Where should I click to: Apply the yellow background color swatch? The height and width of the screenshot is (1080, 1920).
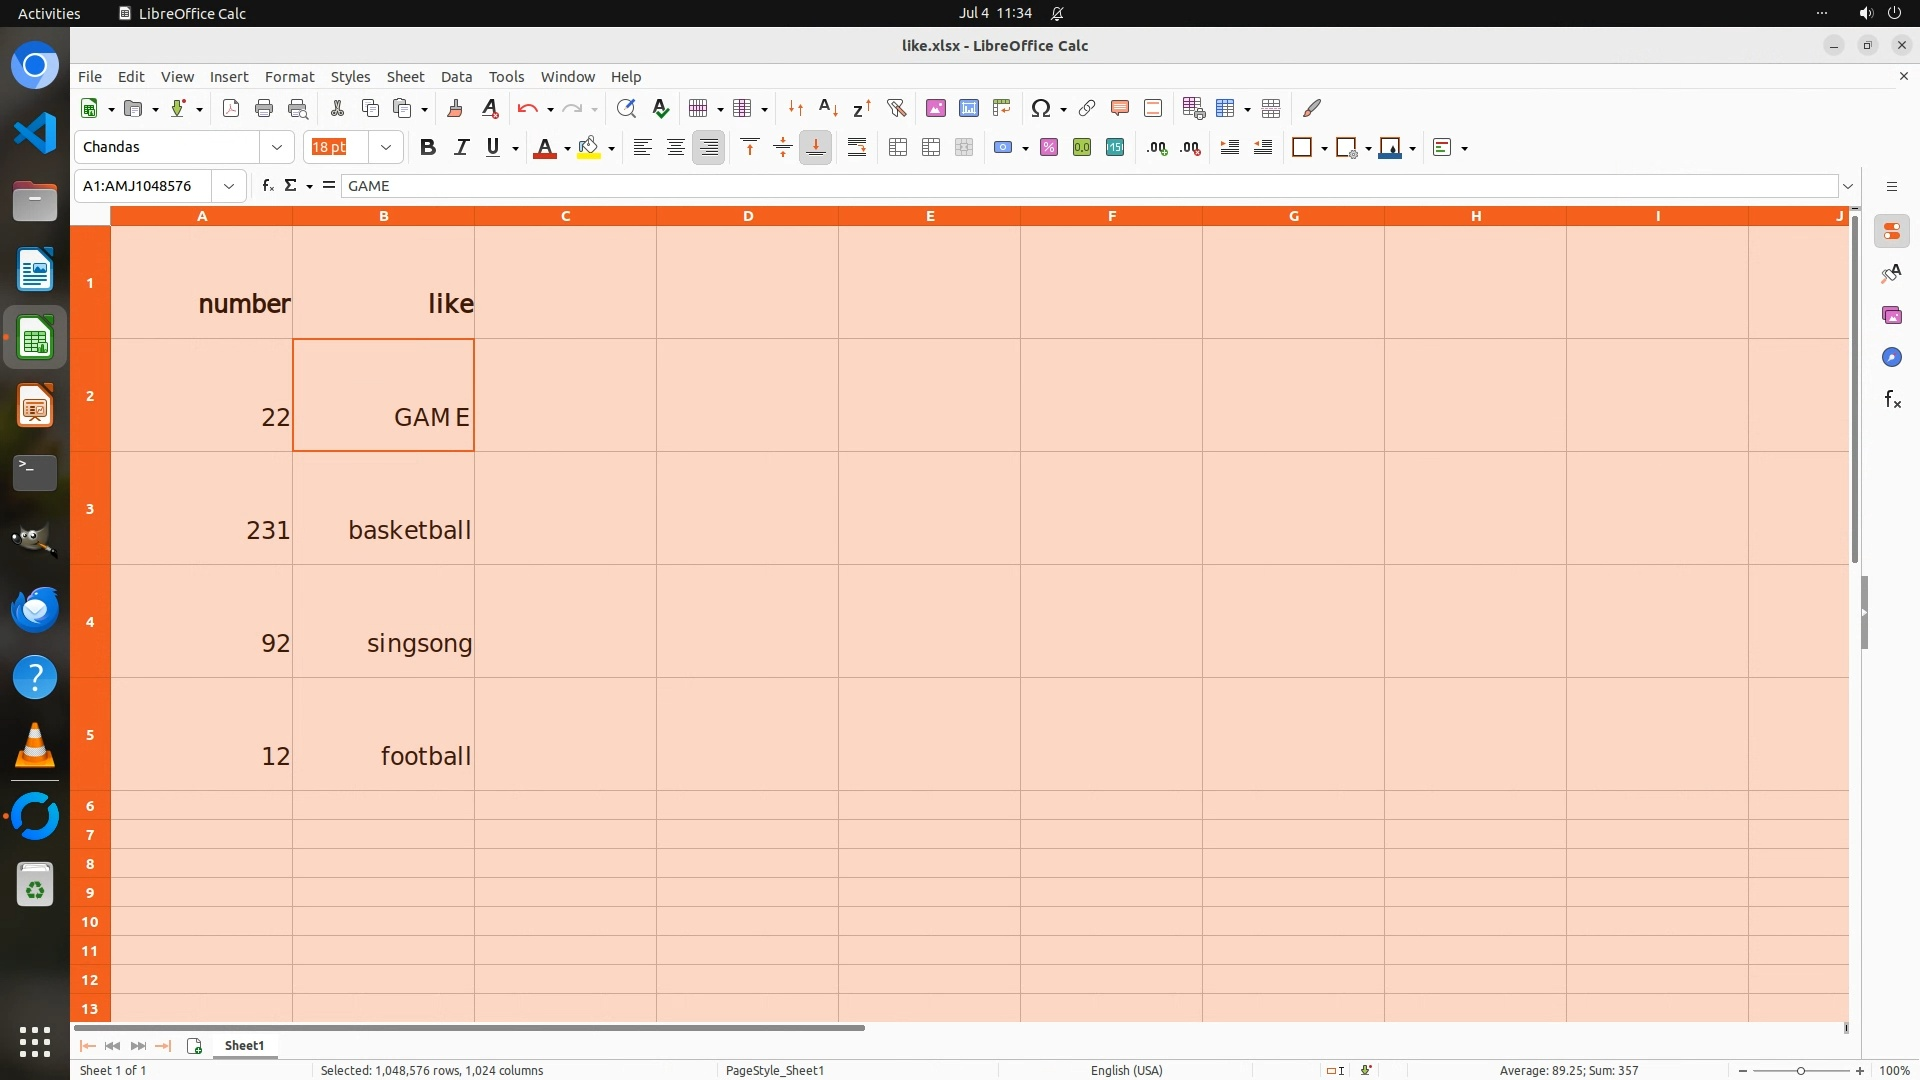pyautogui.click(x=589, y=148)
